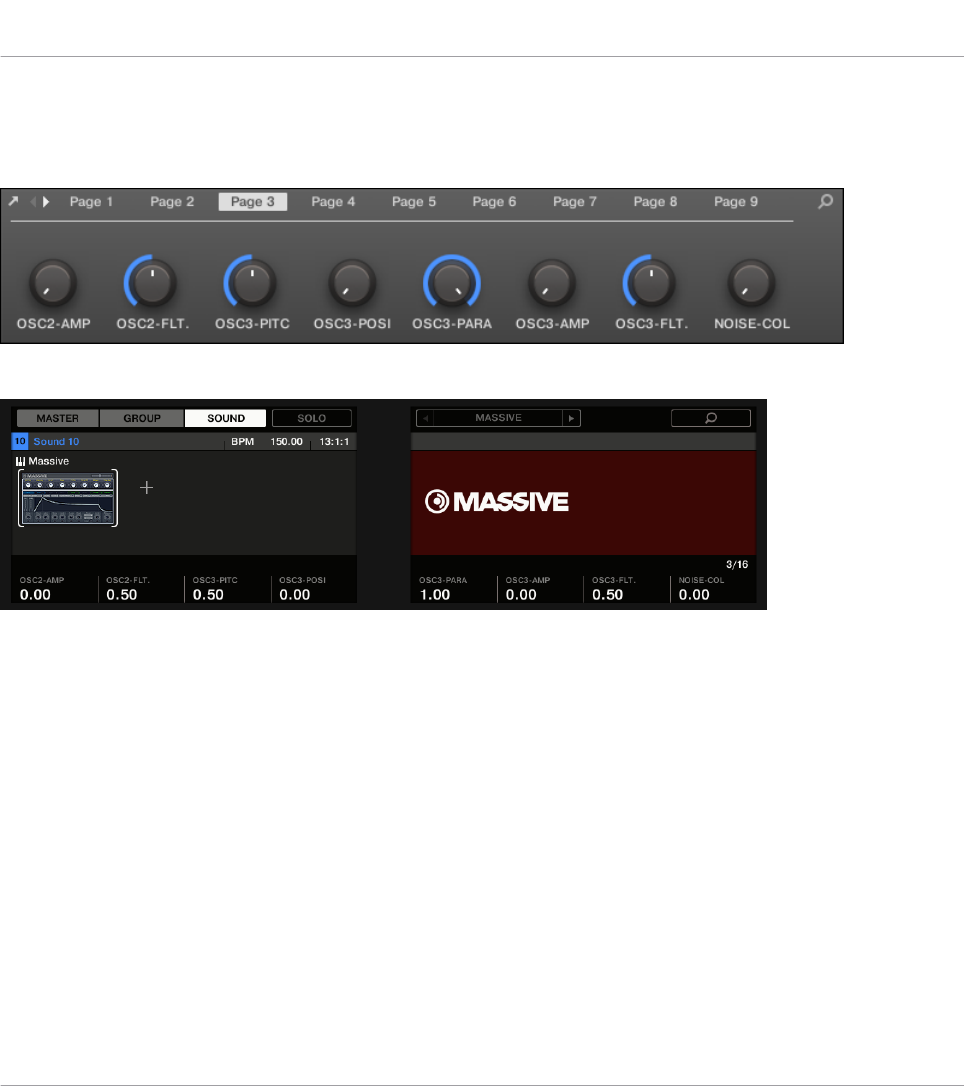Click the OSC2-AMP knob
The width and height of the screenshot is (965, 1086).
(x=53, y=283)
